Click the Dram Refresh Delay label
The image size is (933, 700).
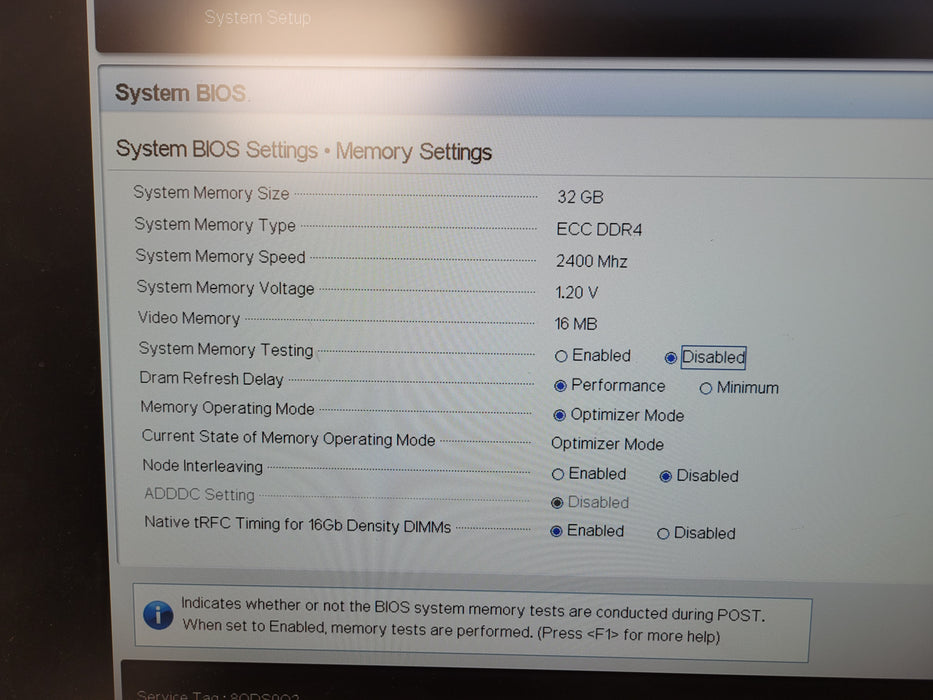(211, 379)
